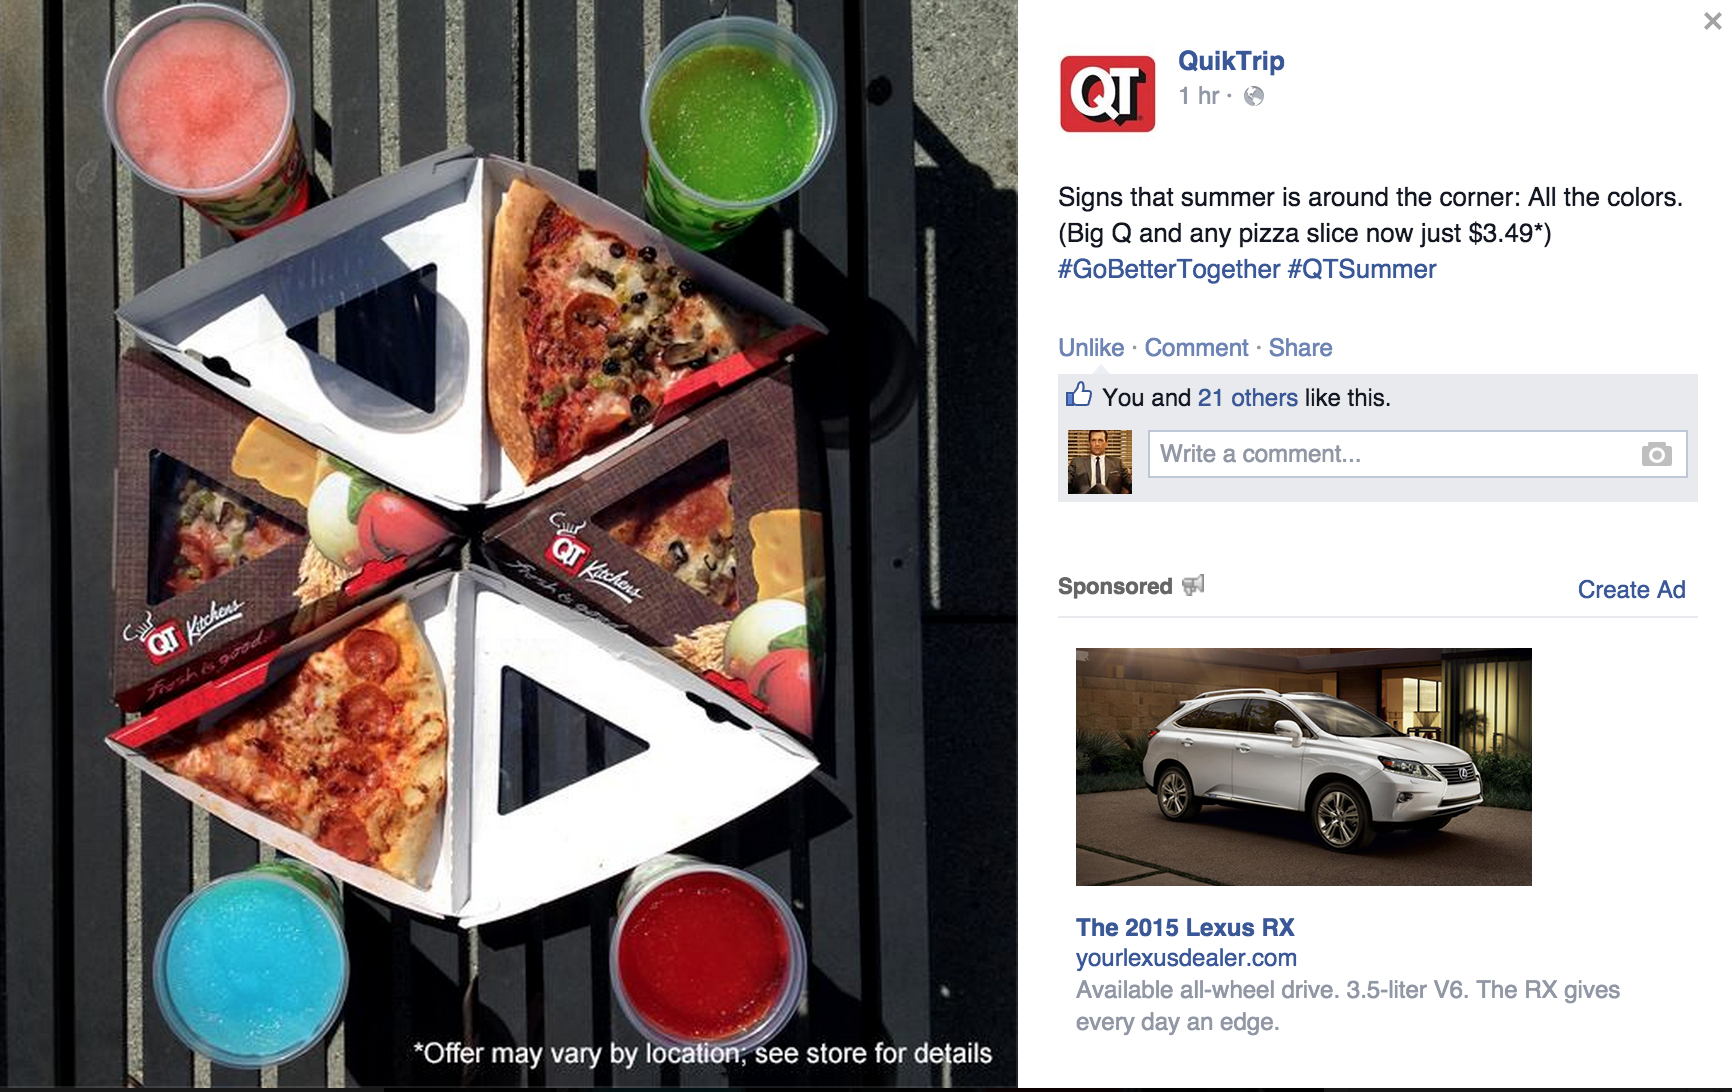Click the thumbs-up like icon
This screenshot has height=1092, width=1732.
(1078, 395)
